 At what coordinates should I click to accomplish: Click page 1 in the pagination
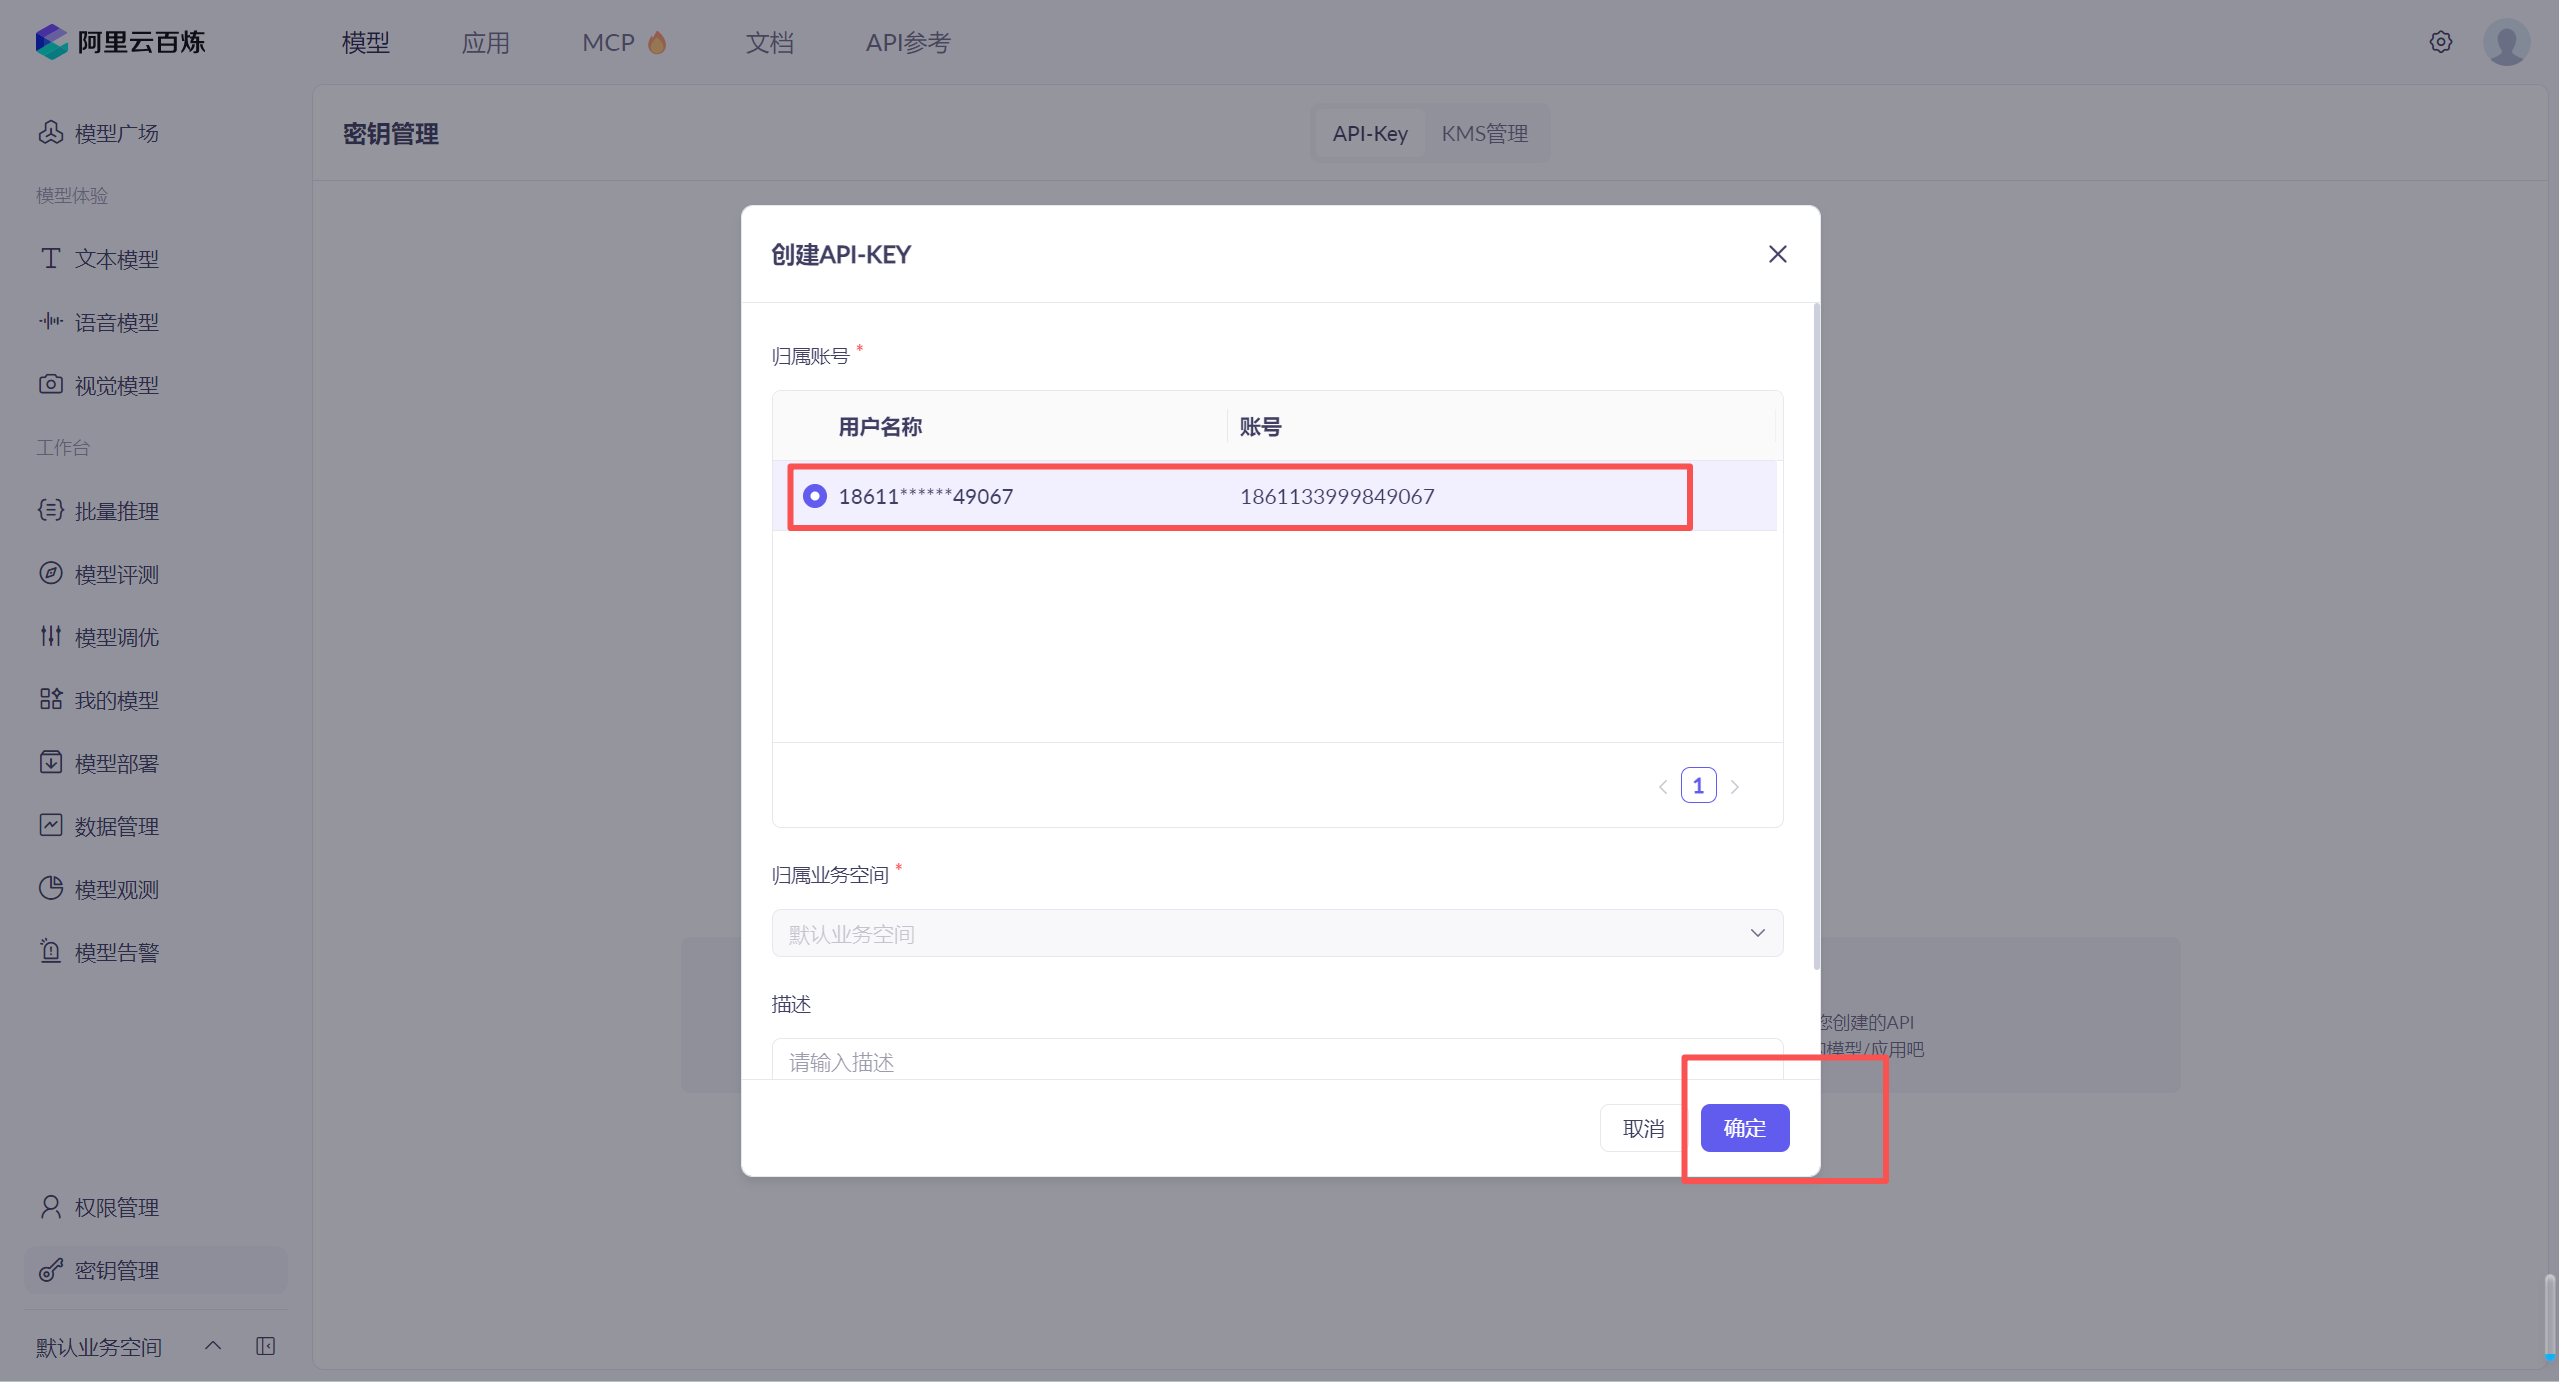(1698, 786)
